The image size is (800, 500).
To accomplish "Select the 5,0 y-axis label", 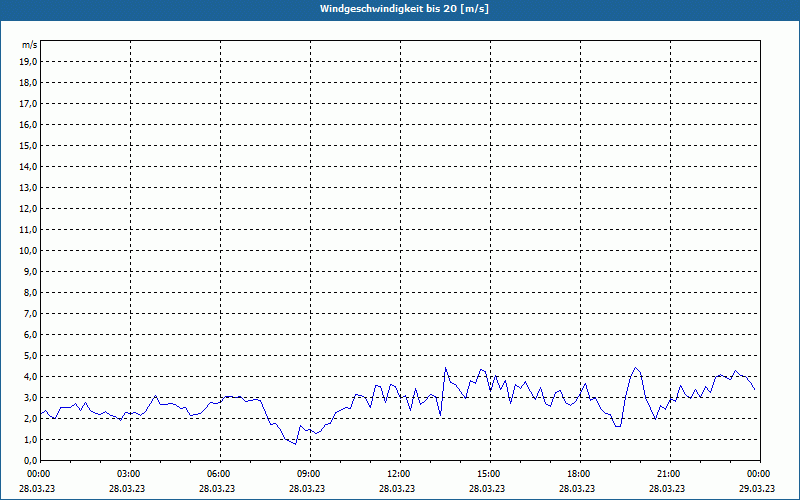I will point(30,356).
